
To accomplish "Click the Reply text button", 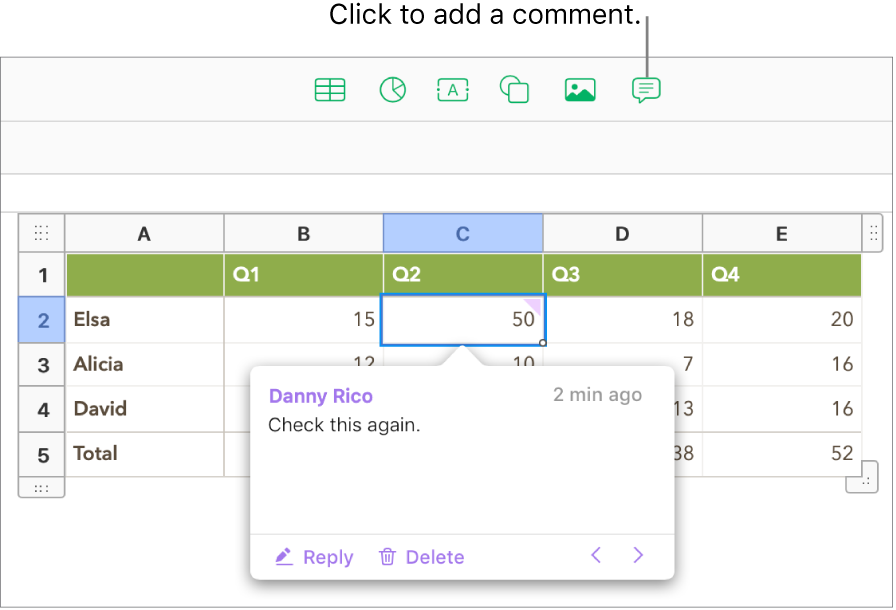I will (328, 557).
